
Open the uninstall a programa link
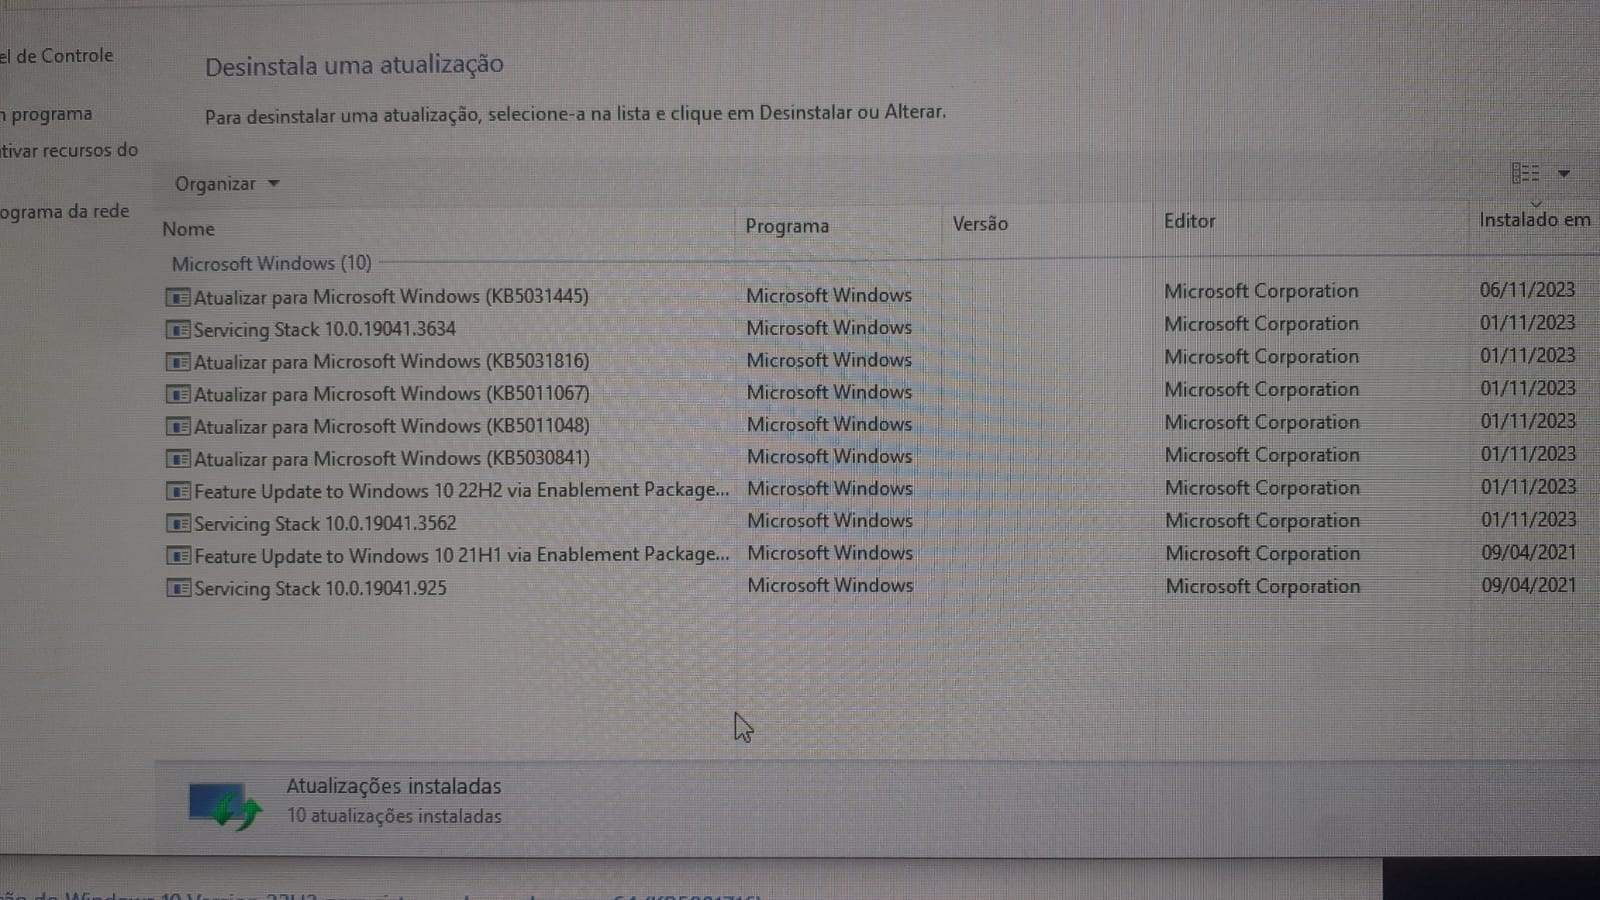tap(46, 114)
